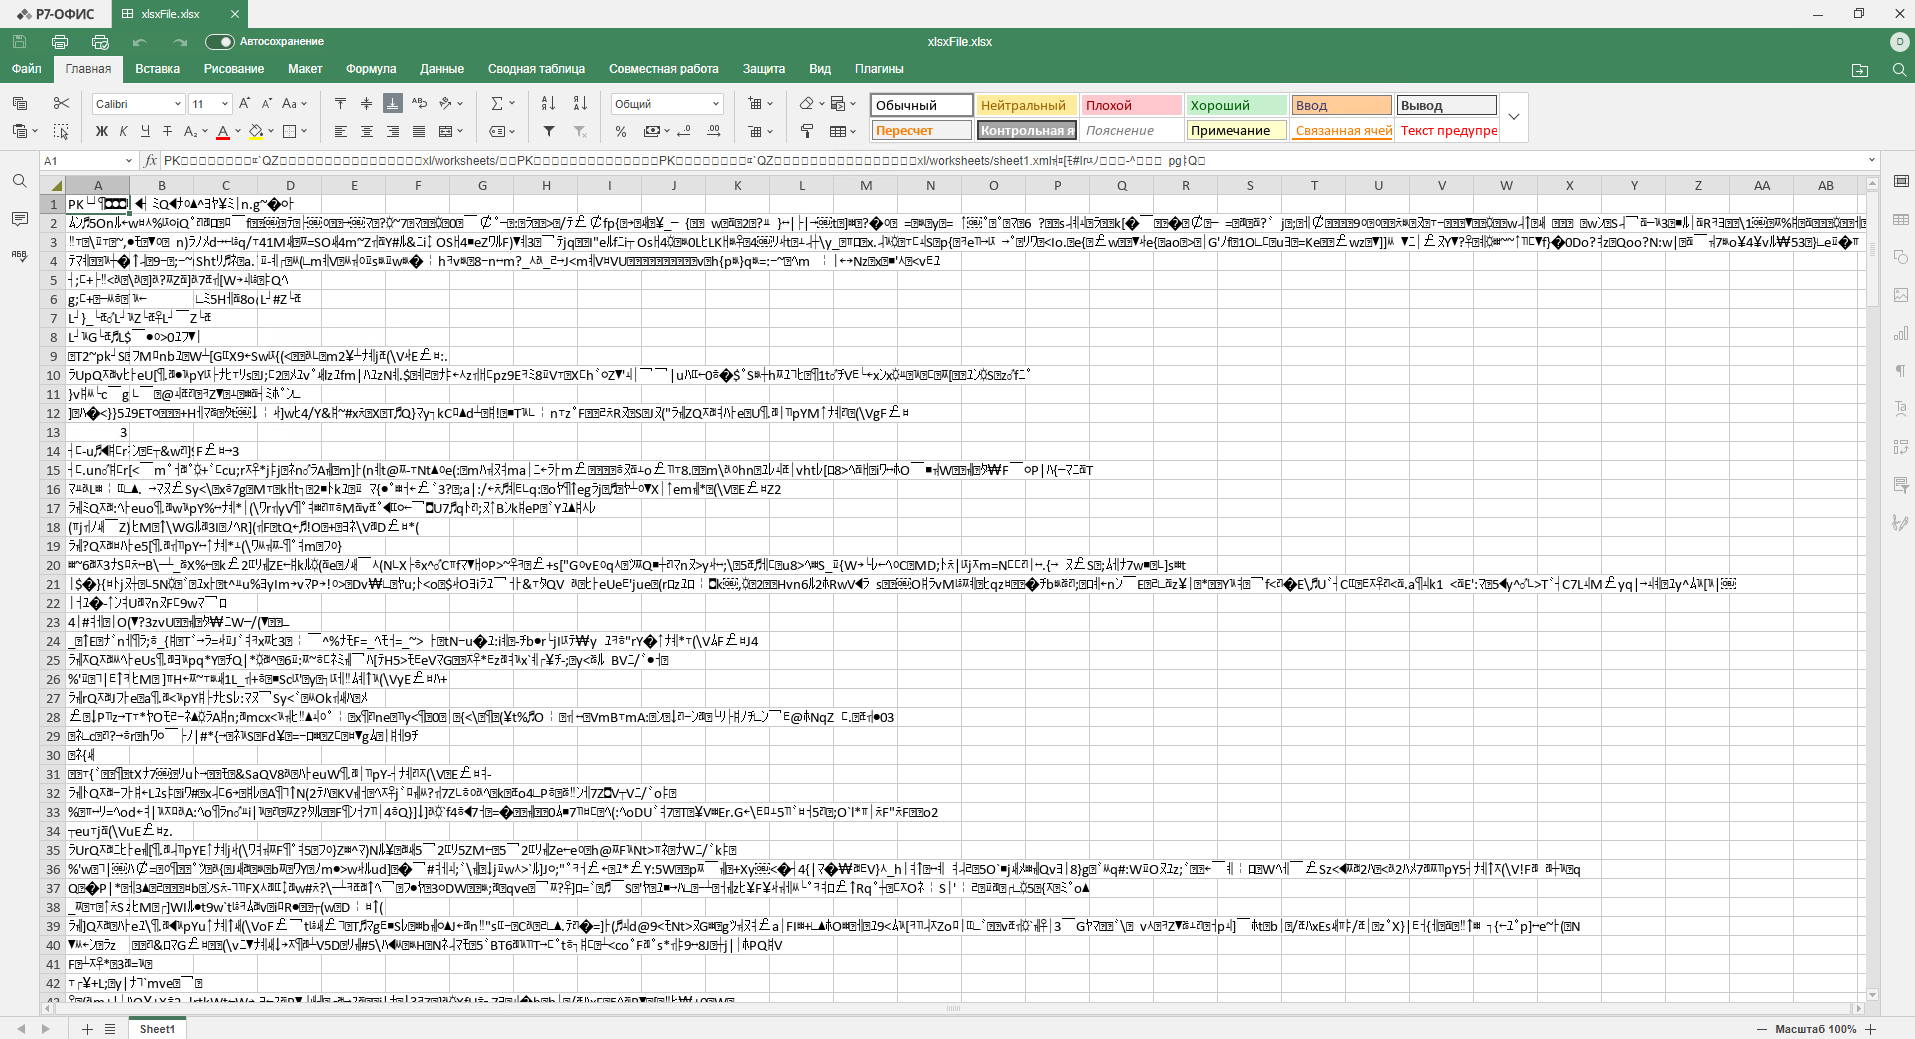Select the Sheet1 sheet tab
This screenshot has width=1915, height=1039.
[x=157, y=1029]
